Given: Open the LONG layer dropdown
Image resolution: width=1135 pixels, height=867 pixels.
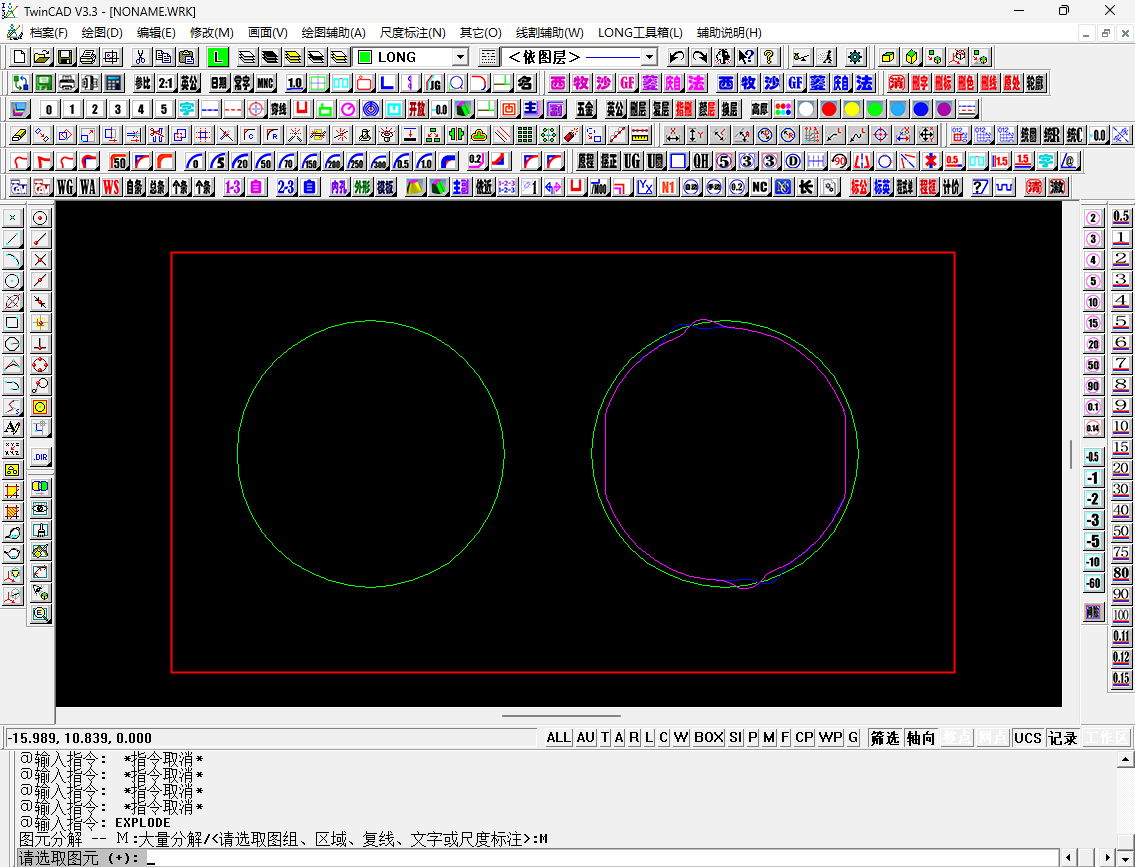Looking at the screenshot, I should [x=460, y=57].
